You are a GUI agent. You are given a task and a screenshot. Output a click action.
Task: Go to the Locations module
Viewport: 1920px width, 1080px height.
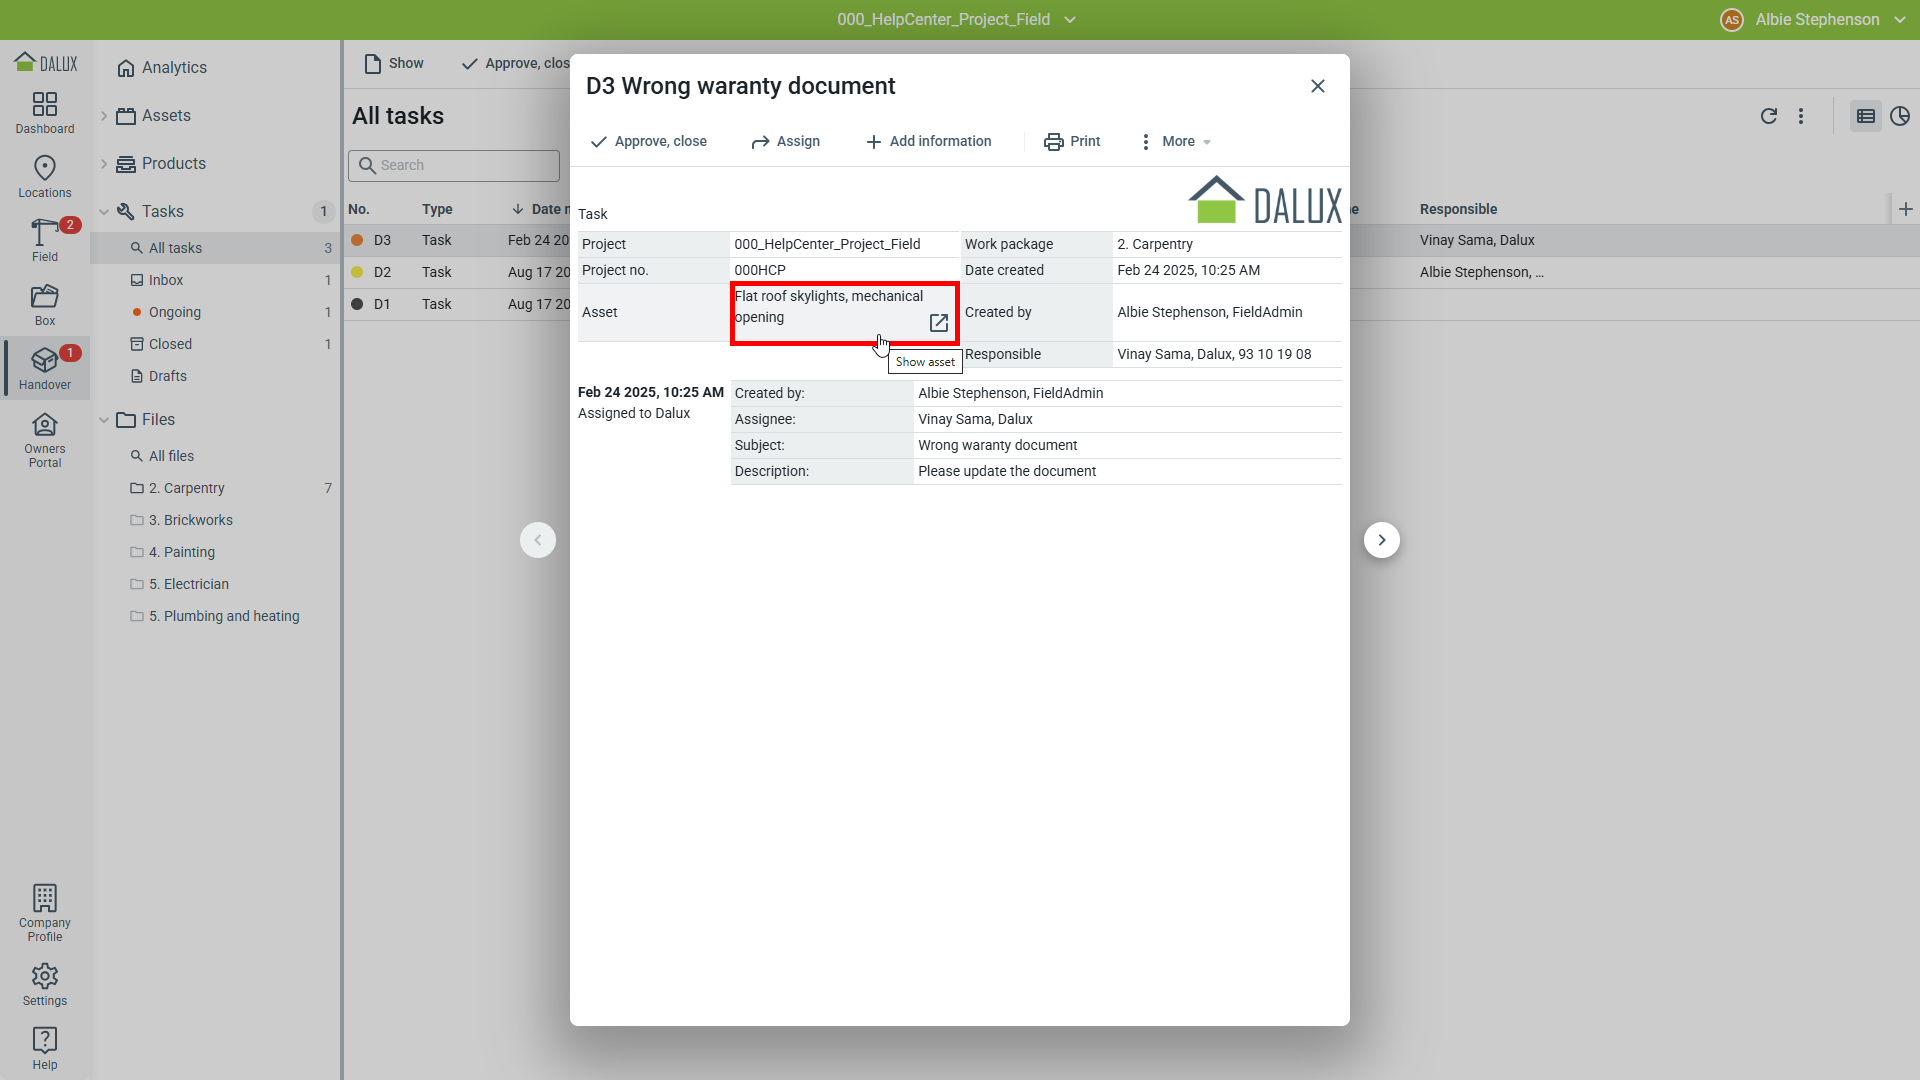tap(45, 176)
